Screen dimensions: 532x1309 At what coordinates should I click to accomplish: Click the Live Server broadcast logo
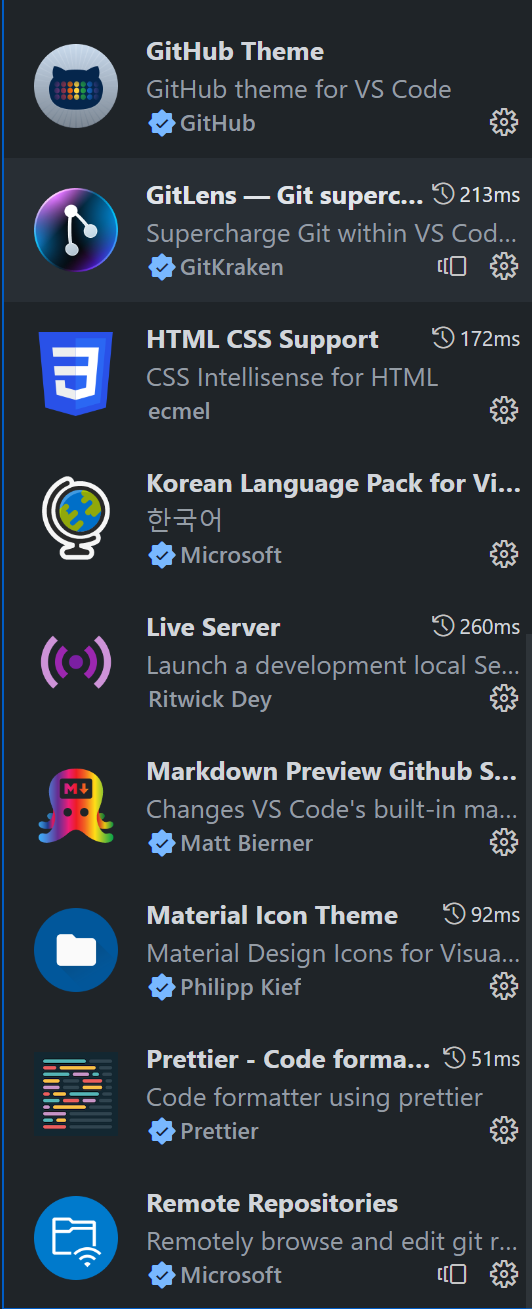tap(76, 662)
